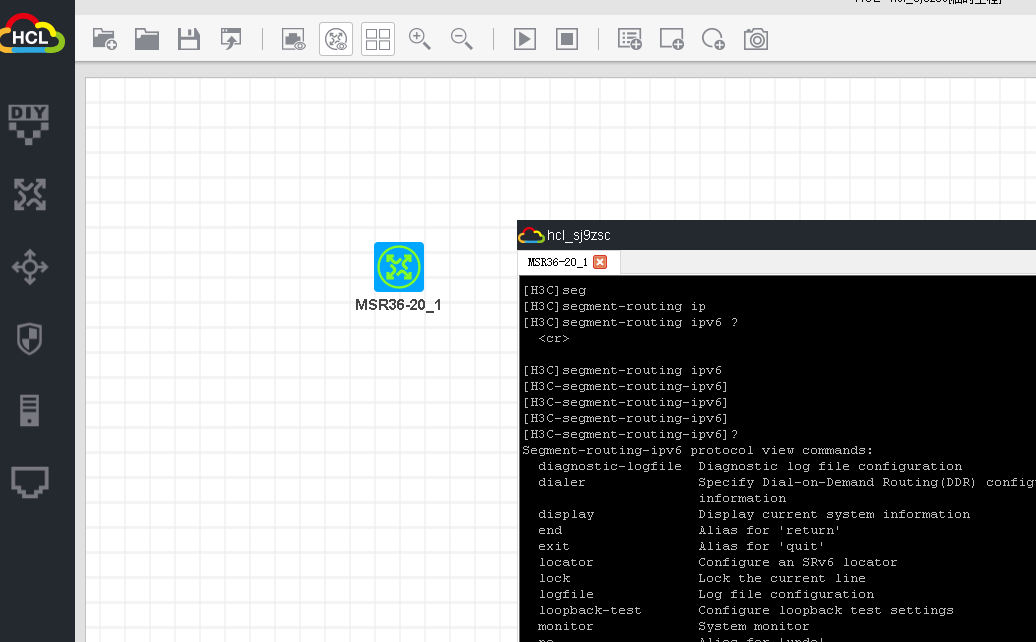
Task: Click the export project toolbar icon
Action: 231,39
